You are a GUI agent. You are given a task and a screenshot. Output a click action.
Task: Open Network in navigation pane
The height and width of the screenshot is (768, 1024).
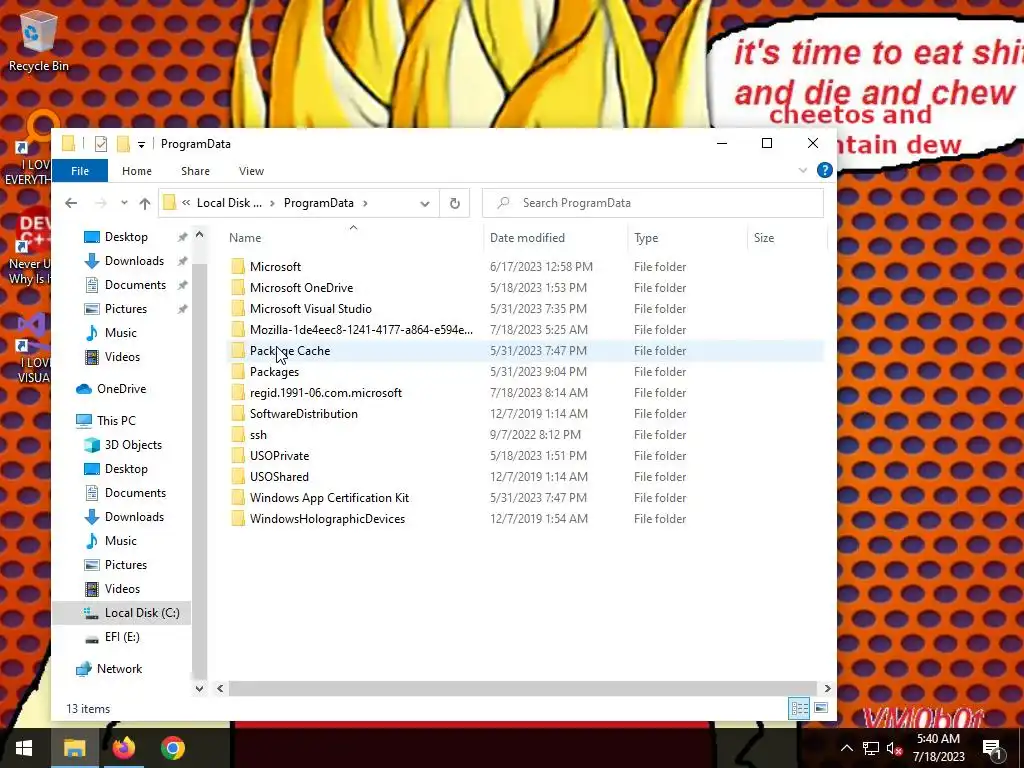coord(119,669)
